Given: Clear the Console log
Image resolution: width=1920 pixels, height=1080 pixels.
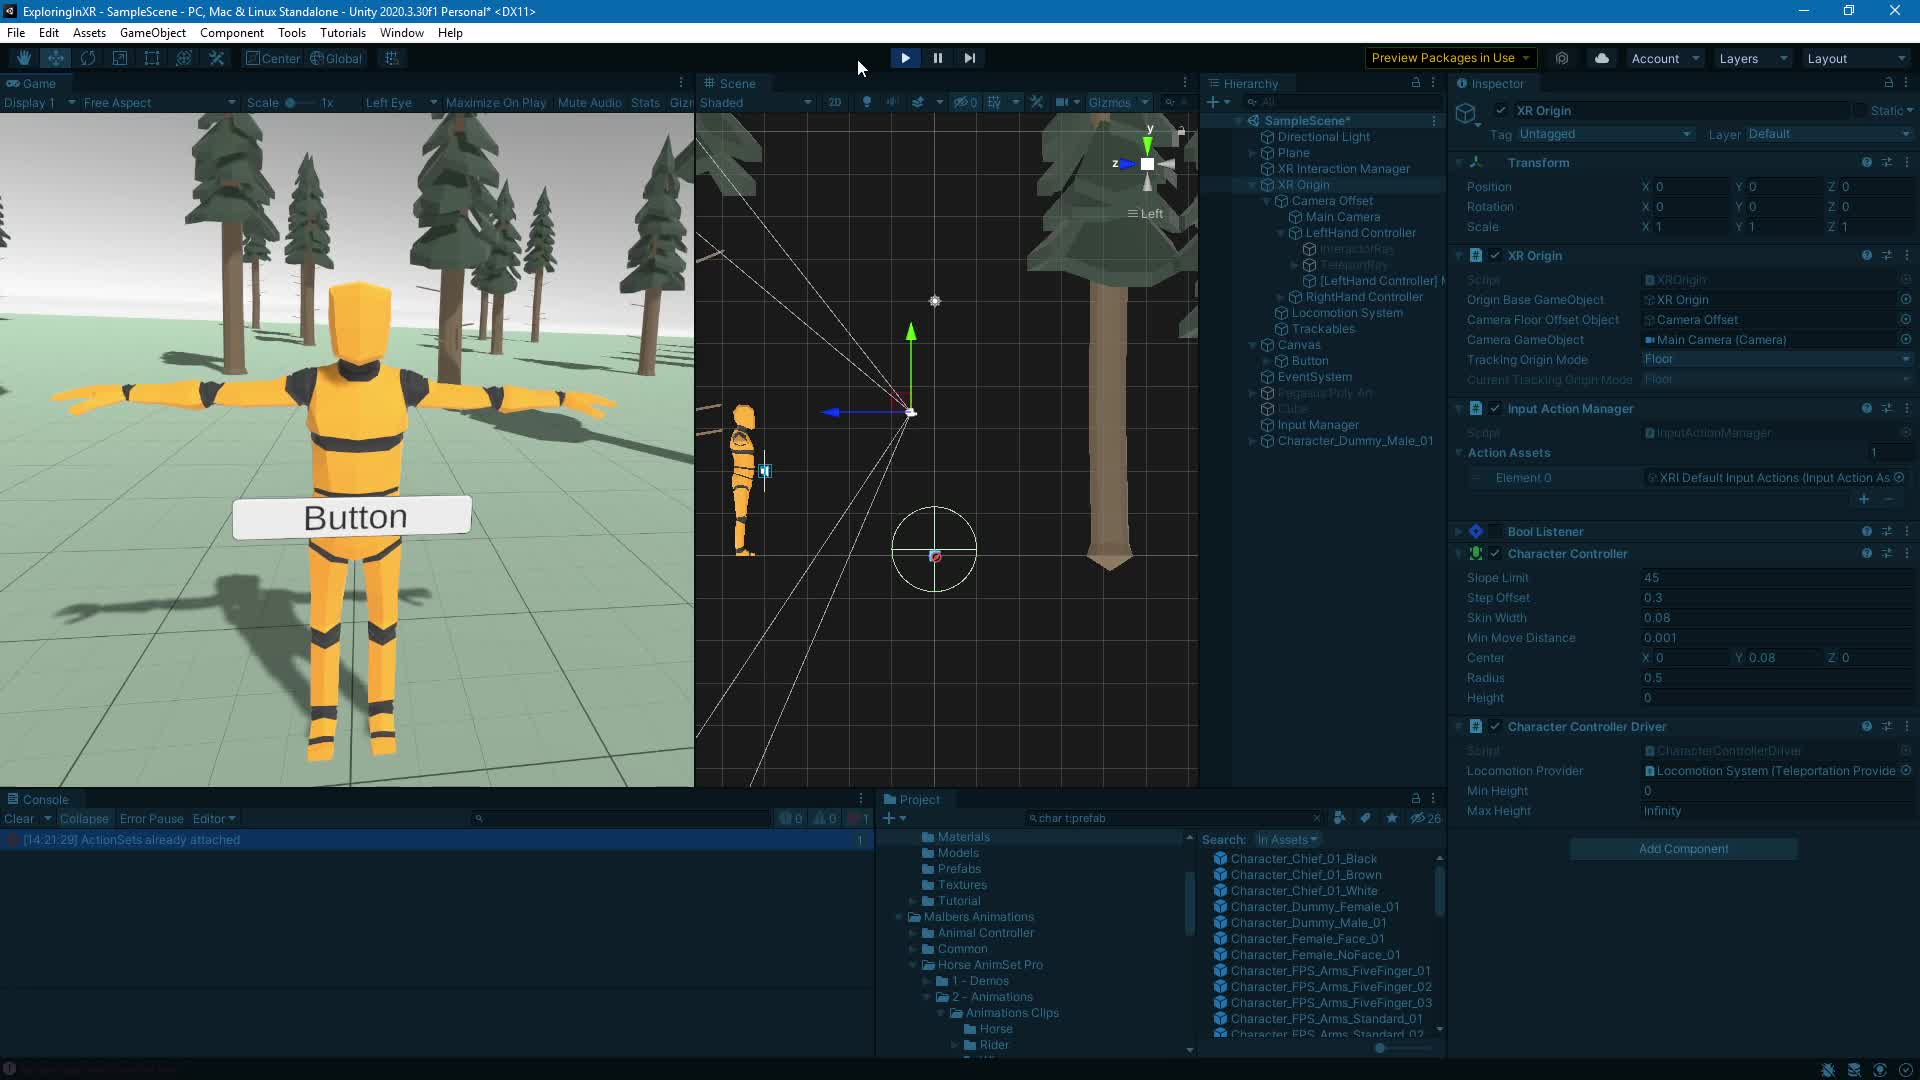Looking at the screenshot, I should pos(19,819).
